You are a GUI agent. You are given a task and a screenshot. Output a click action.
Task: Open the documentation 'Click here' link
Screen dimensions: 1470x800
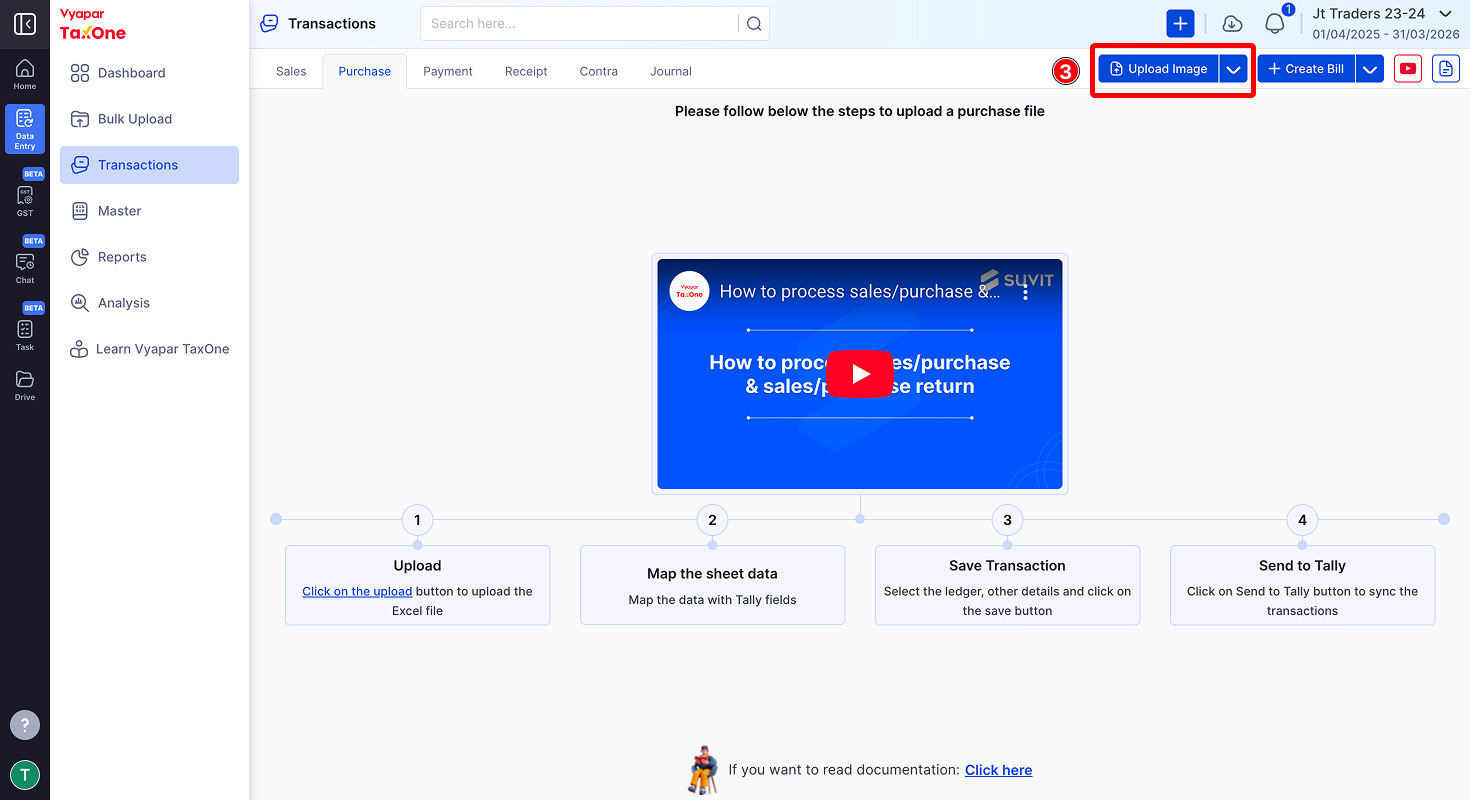[998, 770]
